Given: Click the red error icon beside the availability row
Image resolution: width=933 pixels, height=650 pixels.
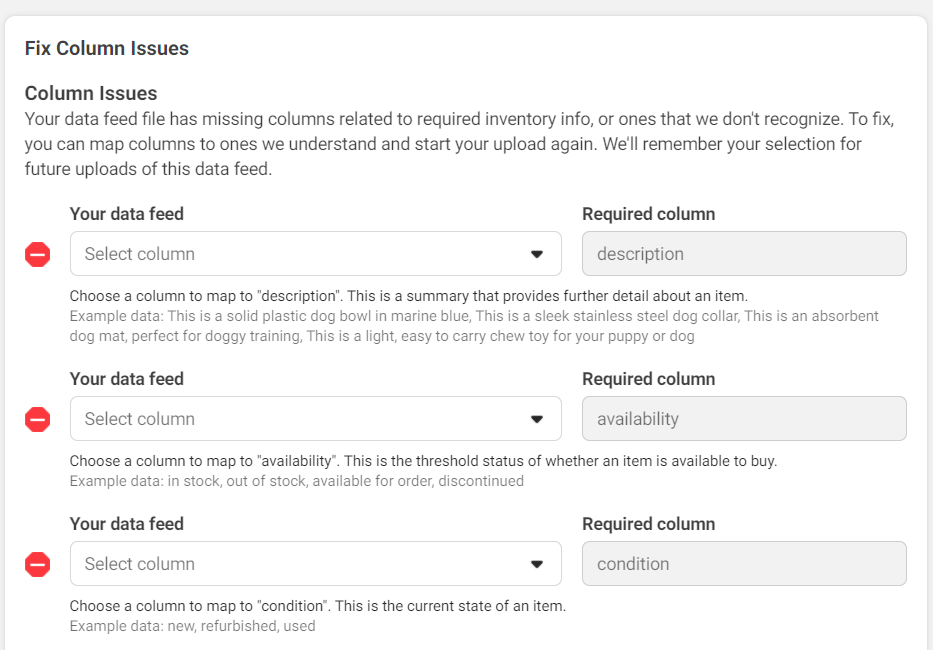Looking at the screenshot, I should point(37,419).
